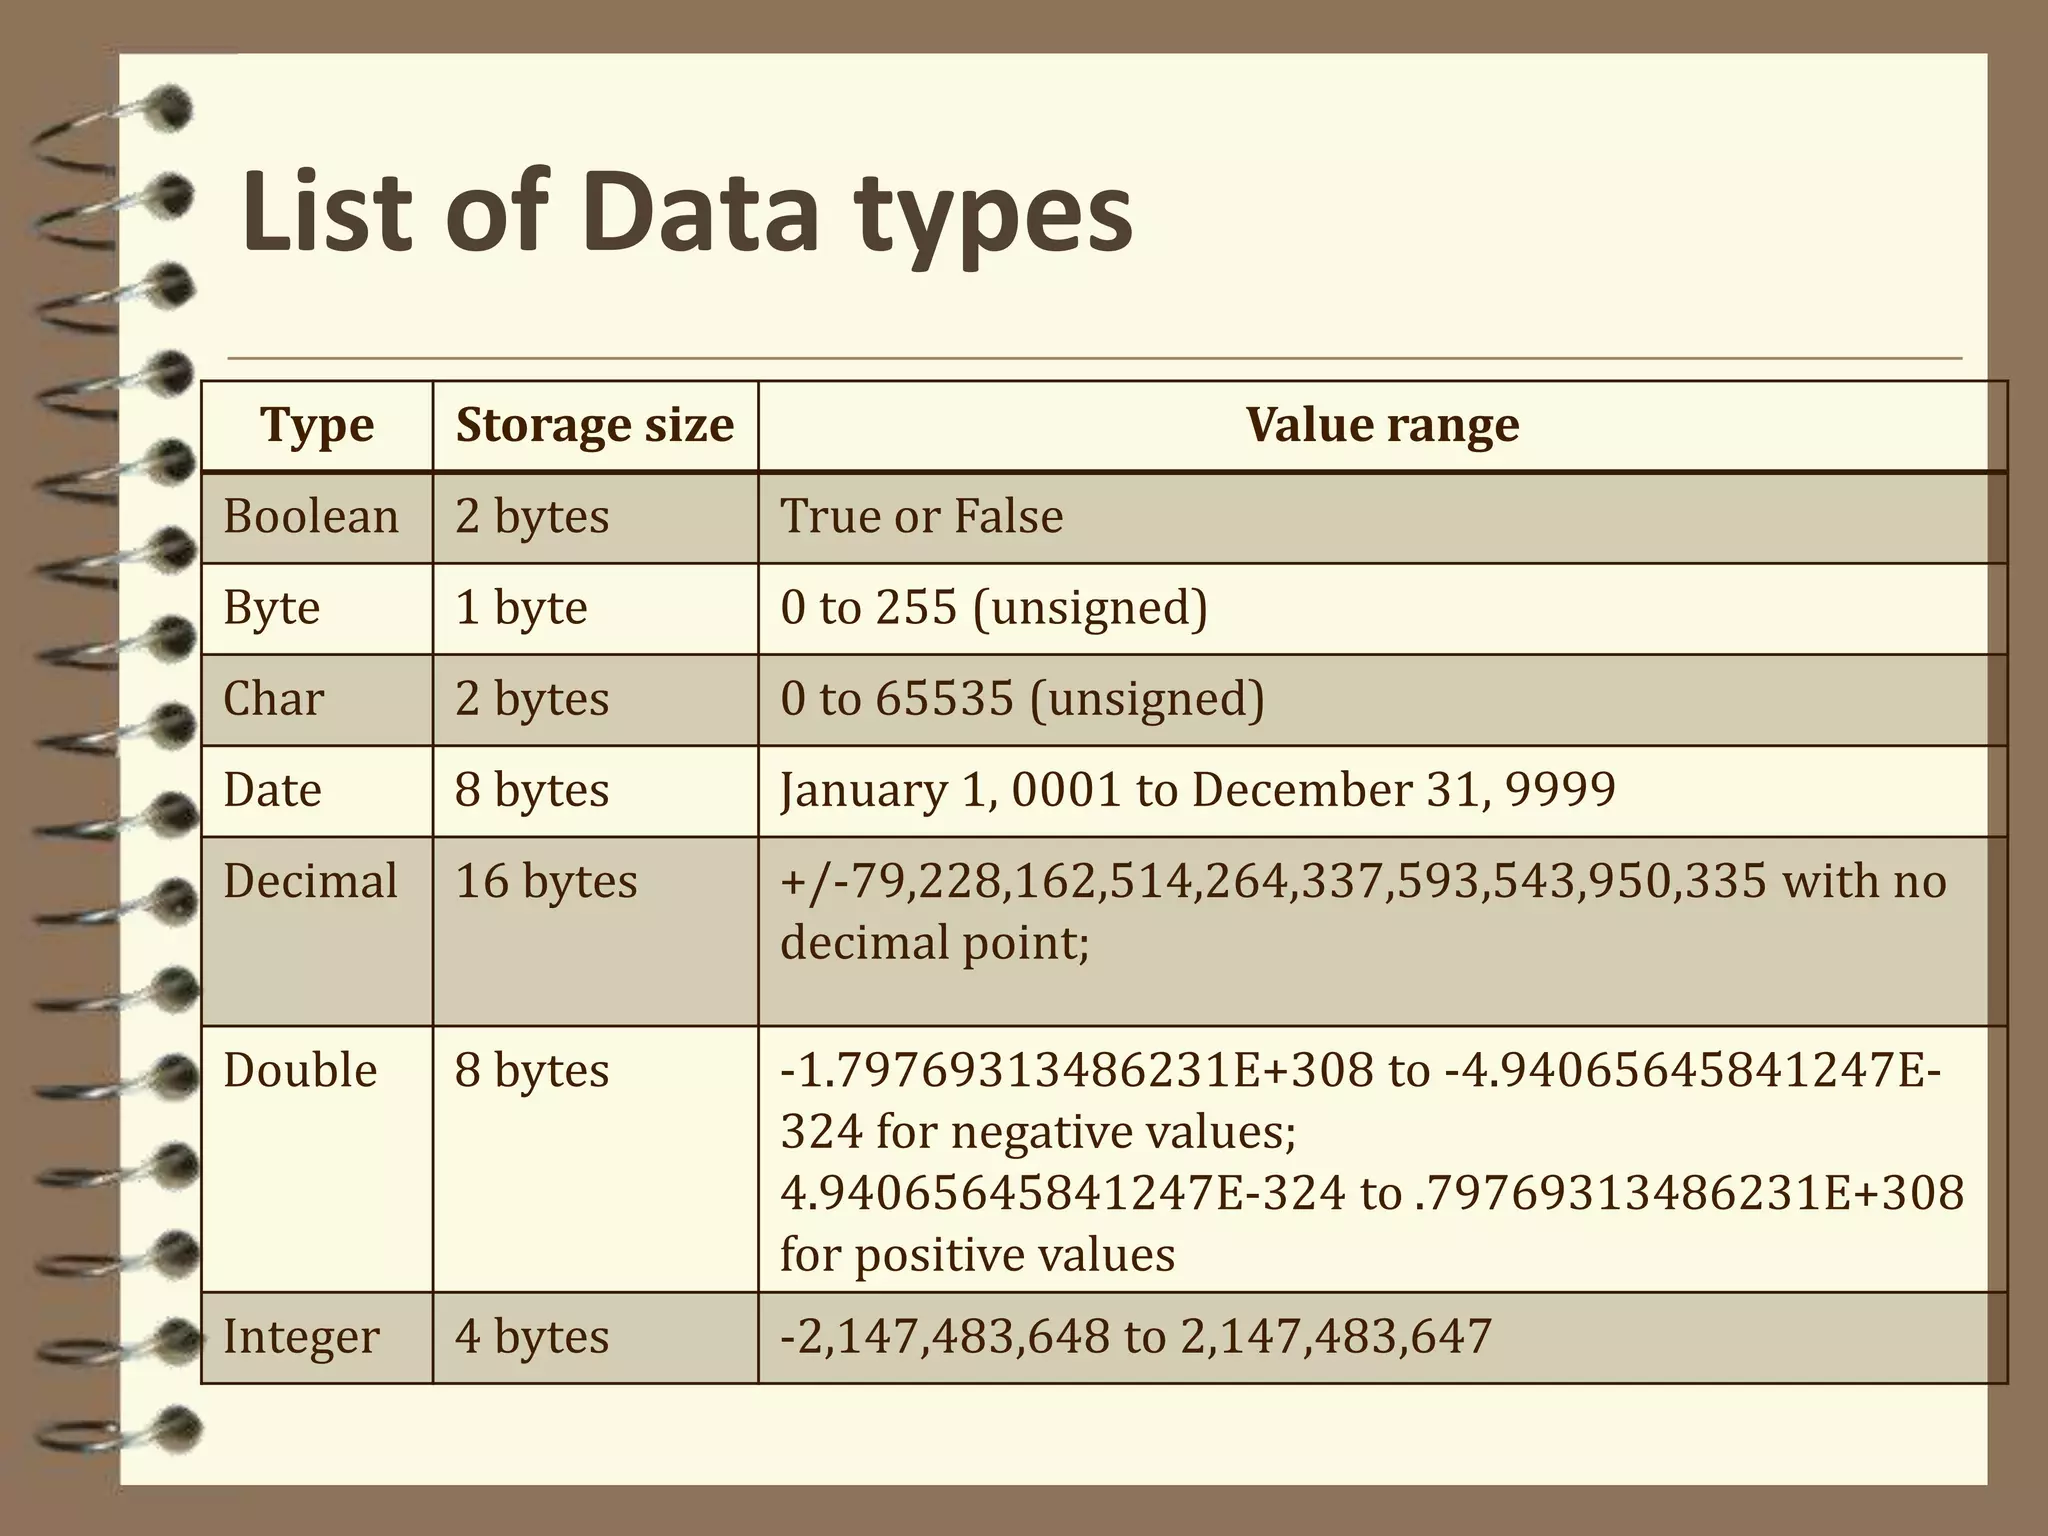Click the "Double" type cell
This screenshot has width=2048, height=1536.
pyautogui.click(x=300, y=1071)
